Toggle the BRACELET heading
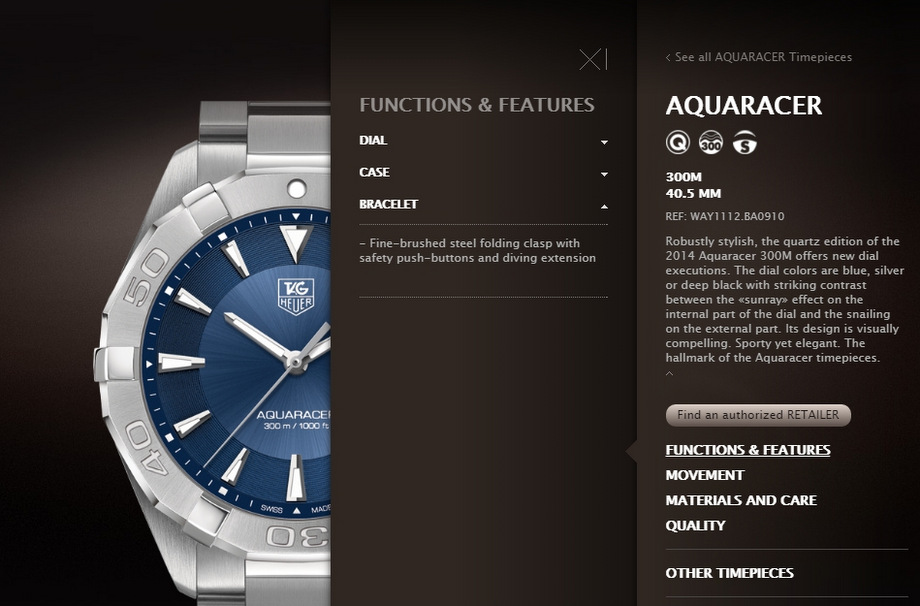 388,204
